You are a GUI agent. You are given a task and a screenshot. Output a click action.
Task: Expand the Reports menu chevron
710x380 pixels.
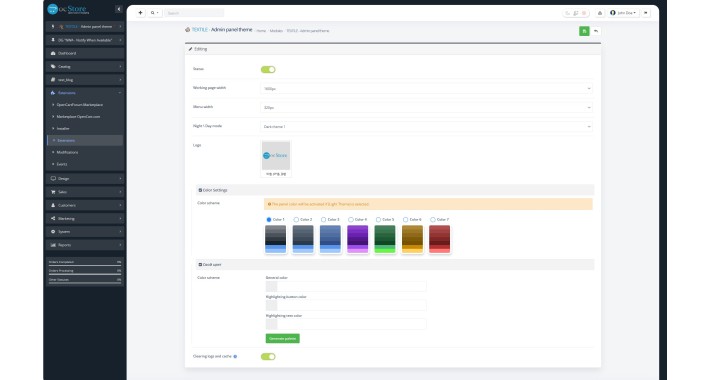pos(120,245)
